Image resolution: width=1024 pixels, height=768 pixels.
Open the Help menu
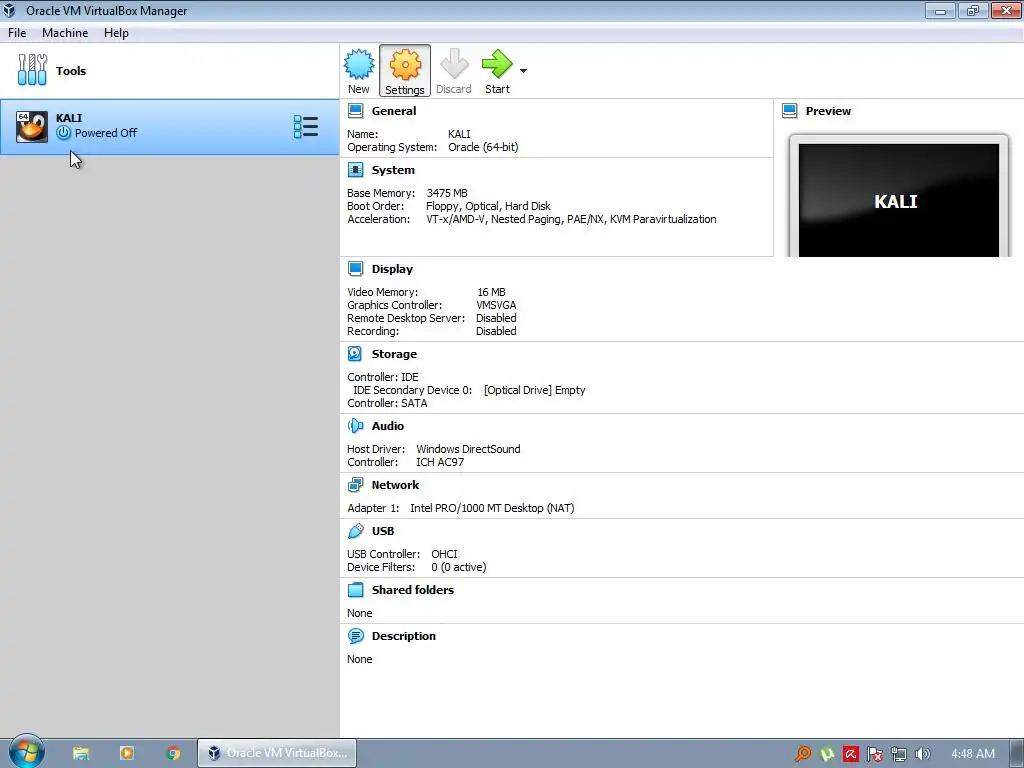116,33
